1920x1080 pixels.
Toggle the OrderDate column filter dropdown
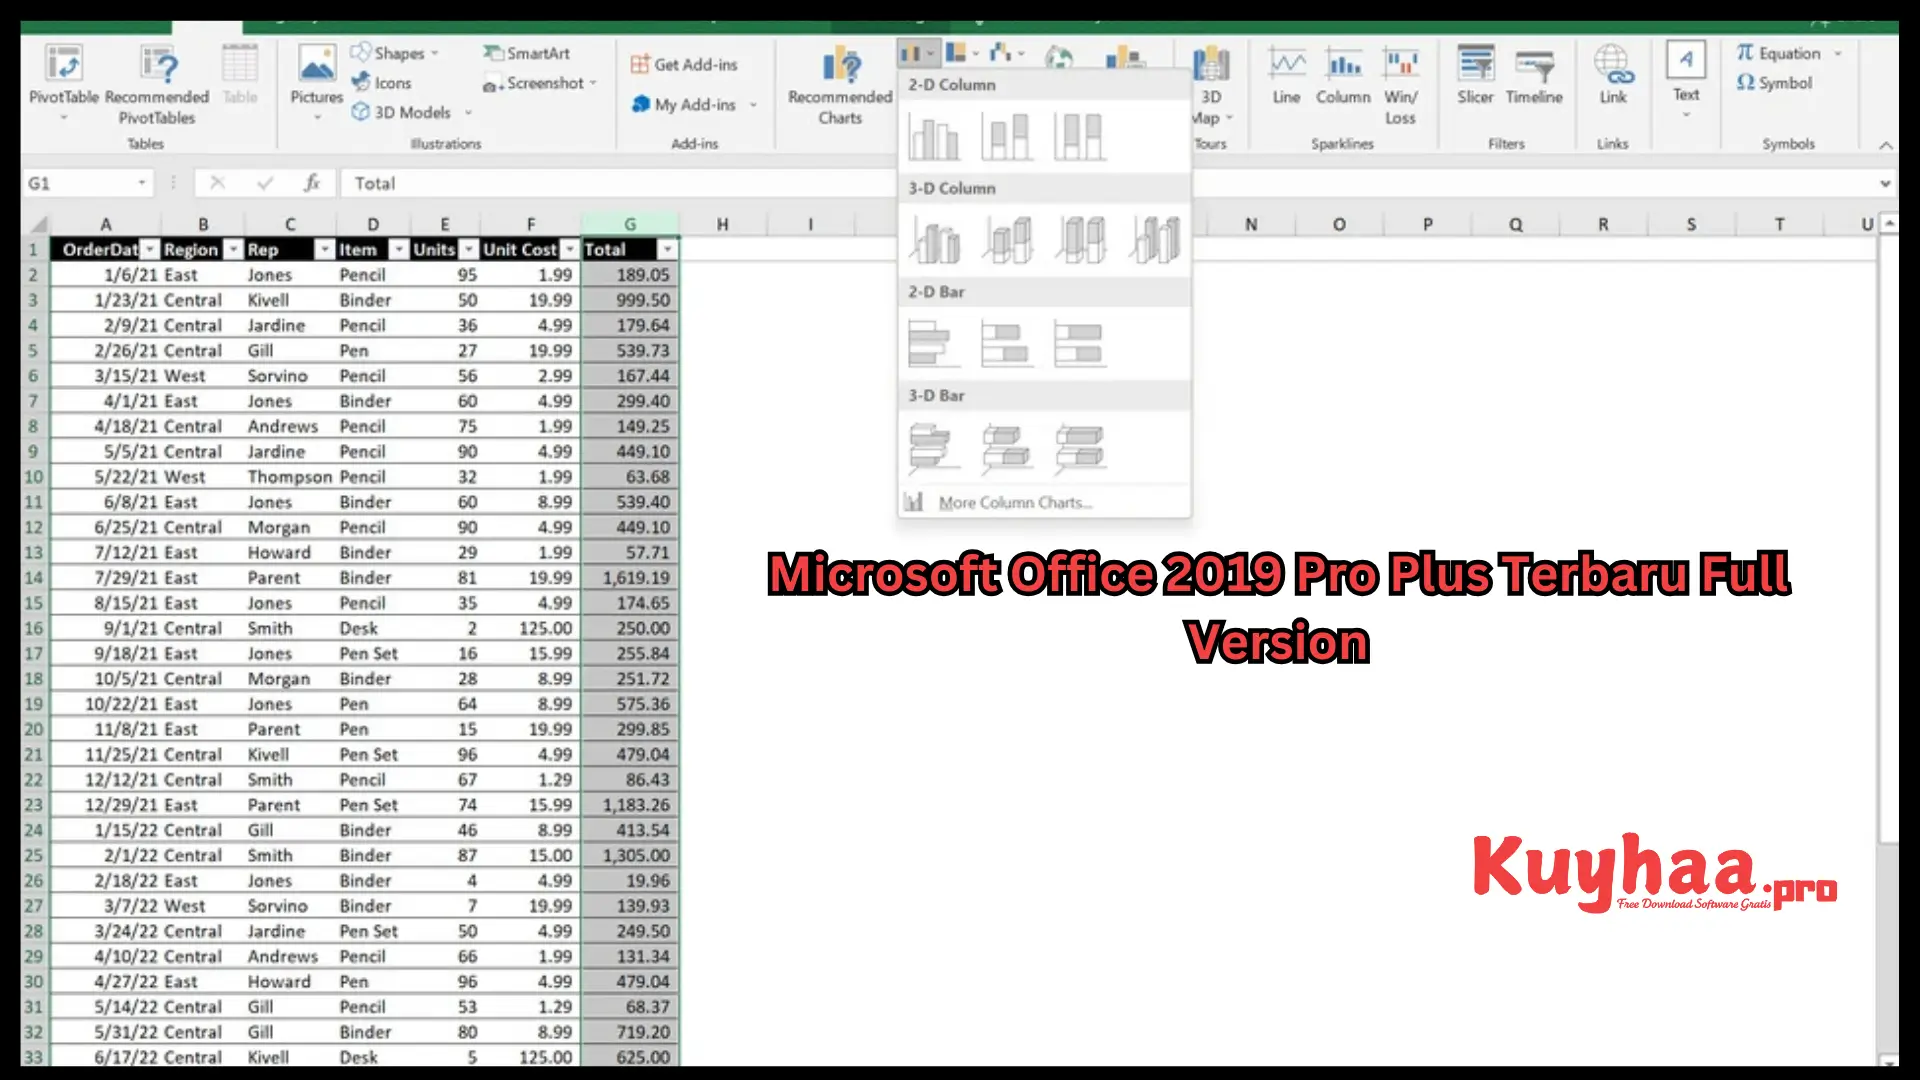(149, 249)
